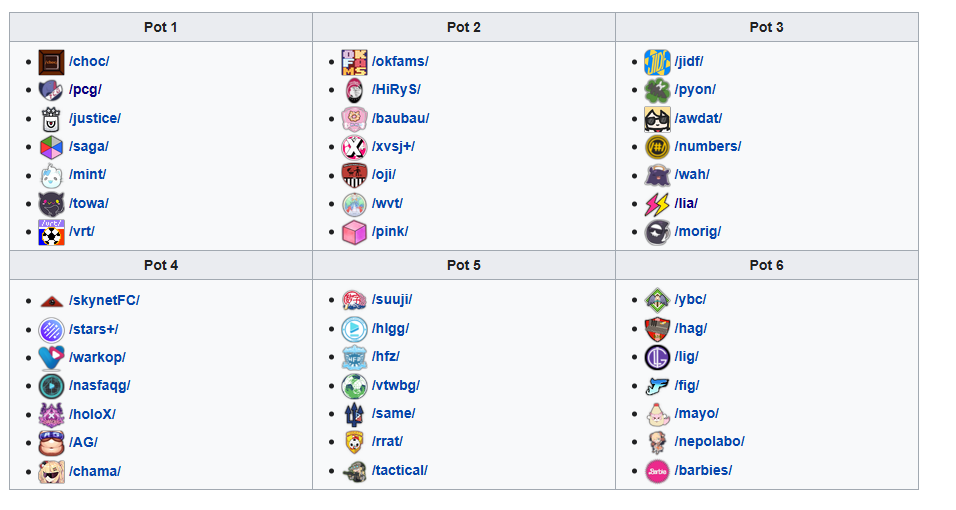The width and height of the screenshot is (956, 510).
Task: Click the /numbers/ gold coin icon
Action: tap(657, 147)
